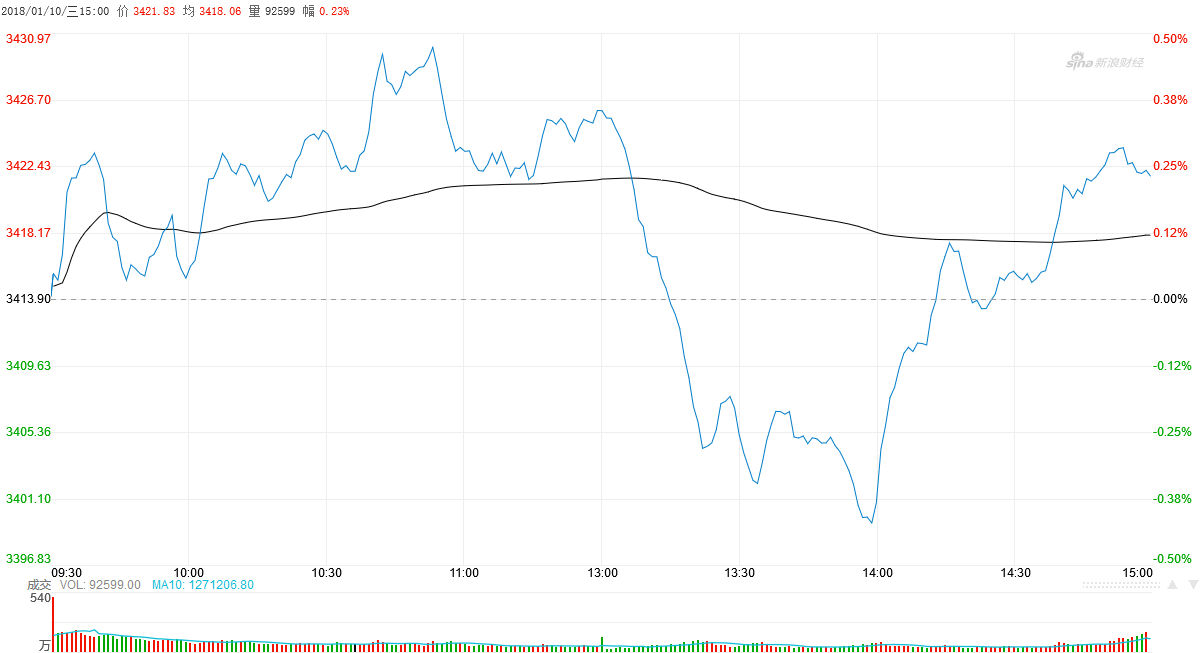The image size is (1204, 653).
Task: Click the date 2018/01/10 header text
Action: coord(32,11)
